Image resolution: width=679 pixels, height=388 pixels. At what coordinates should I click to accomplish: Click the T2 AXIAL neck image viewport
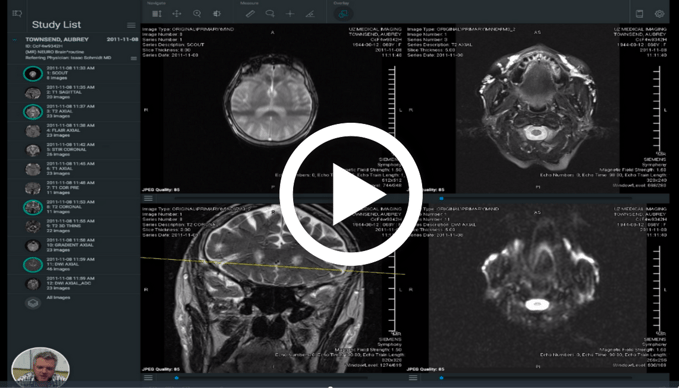click(x=538, y=108)
